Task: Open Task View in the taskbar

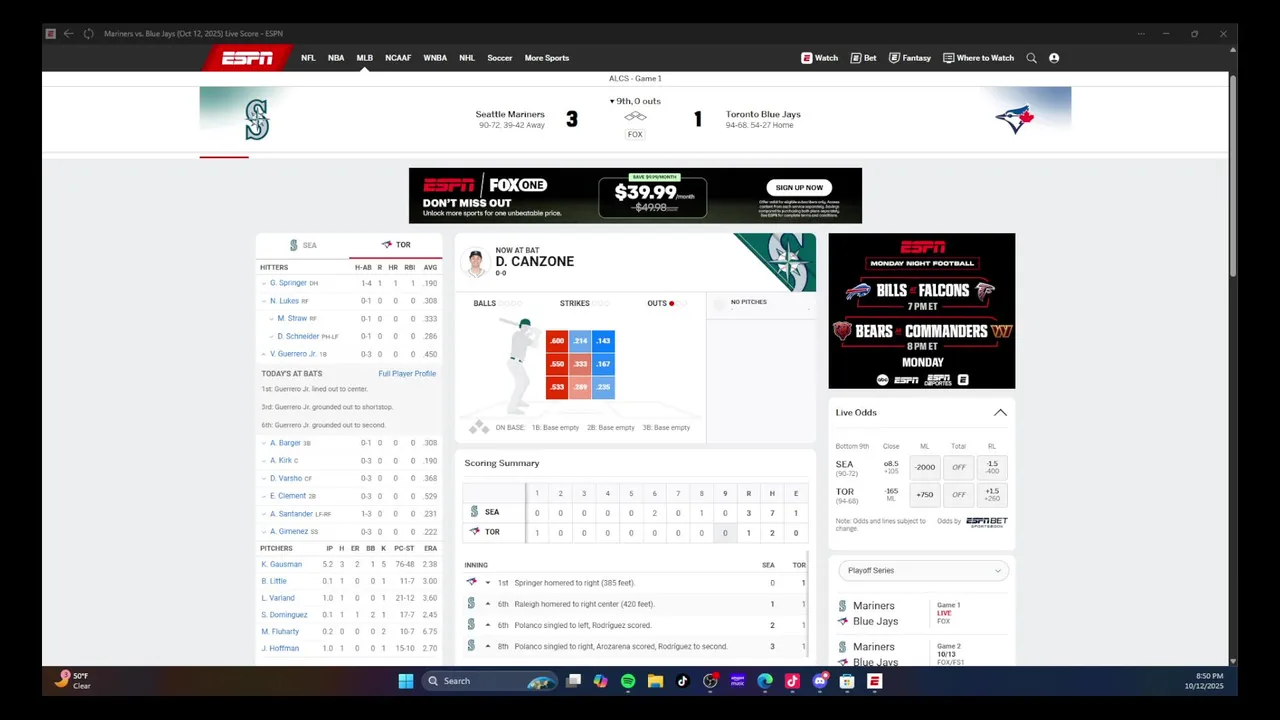Action: (x=573, y=681)
